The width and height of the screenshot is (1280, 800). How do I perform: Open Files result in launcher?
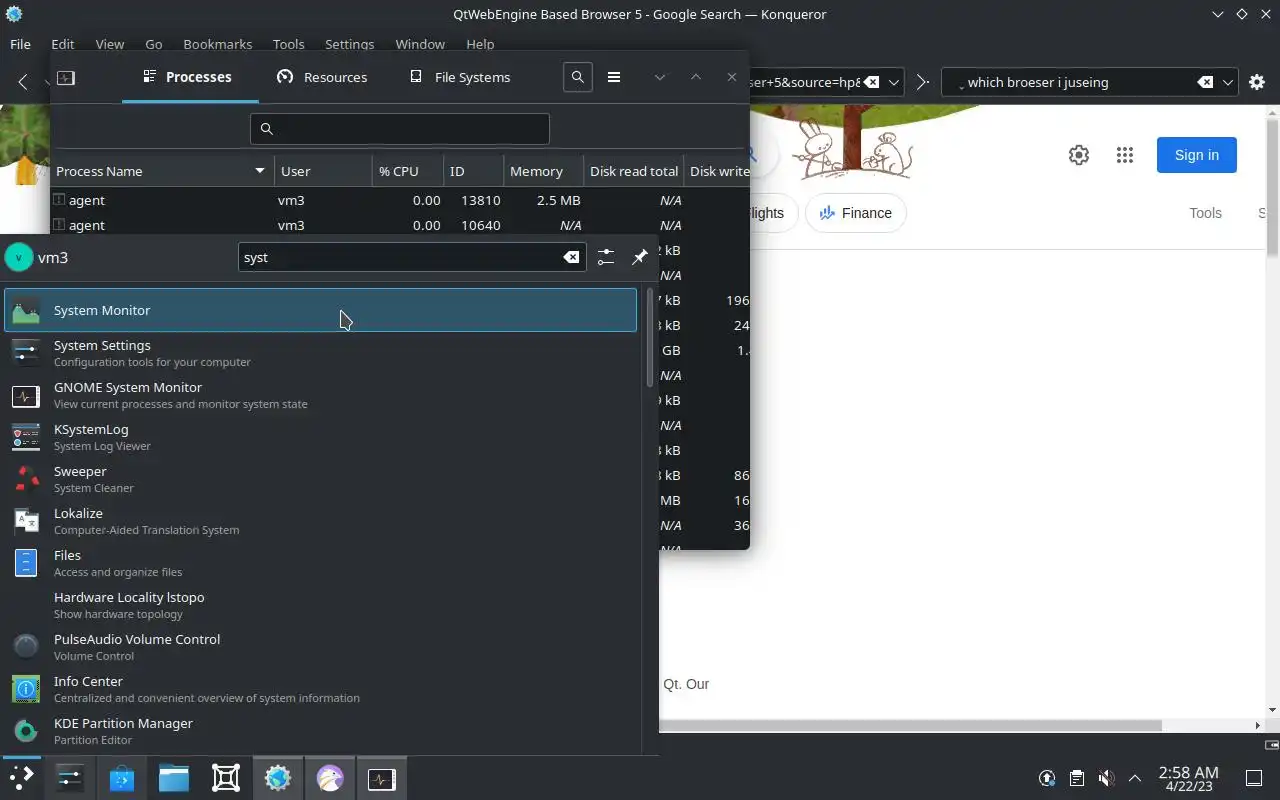320,562
